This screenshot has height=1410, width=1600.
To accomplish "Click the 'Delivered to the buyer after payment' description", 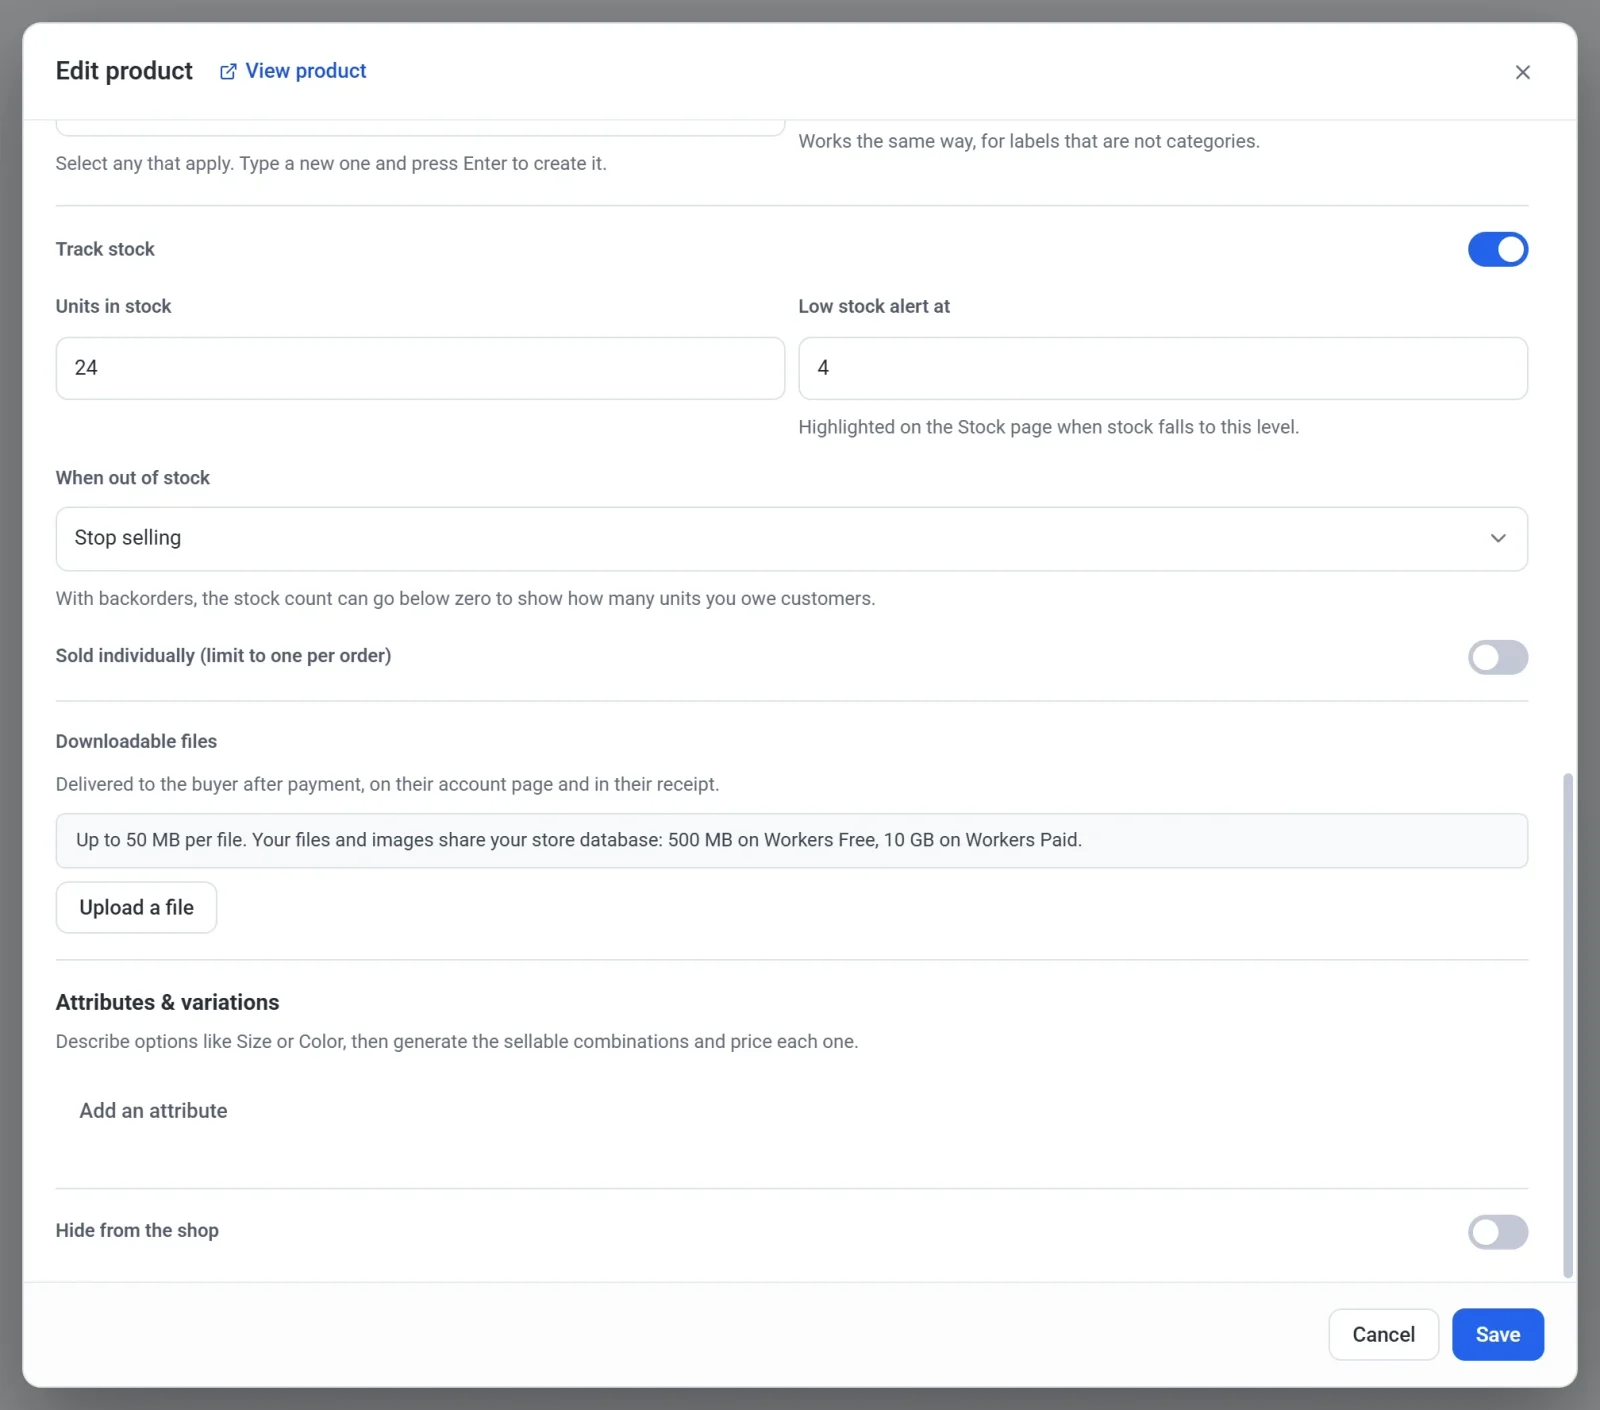I will (x=387, y=784).
